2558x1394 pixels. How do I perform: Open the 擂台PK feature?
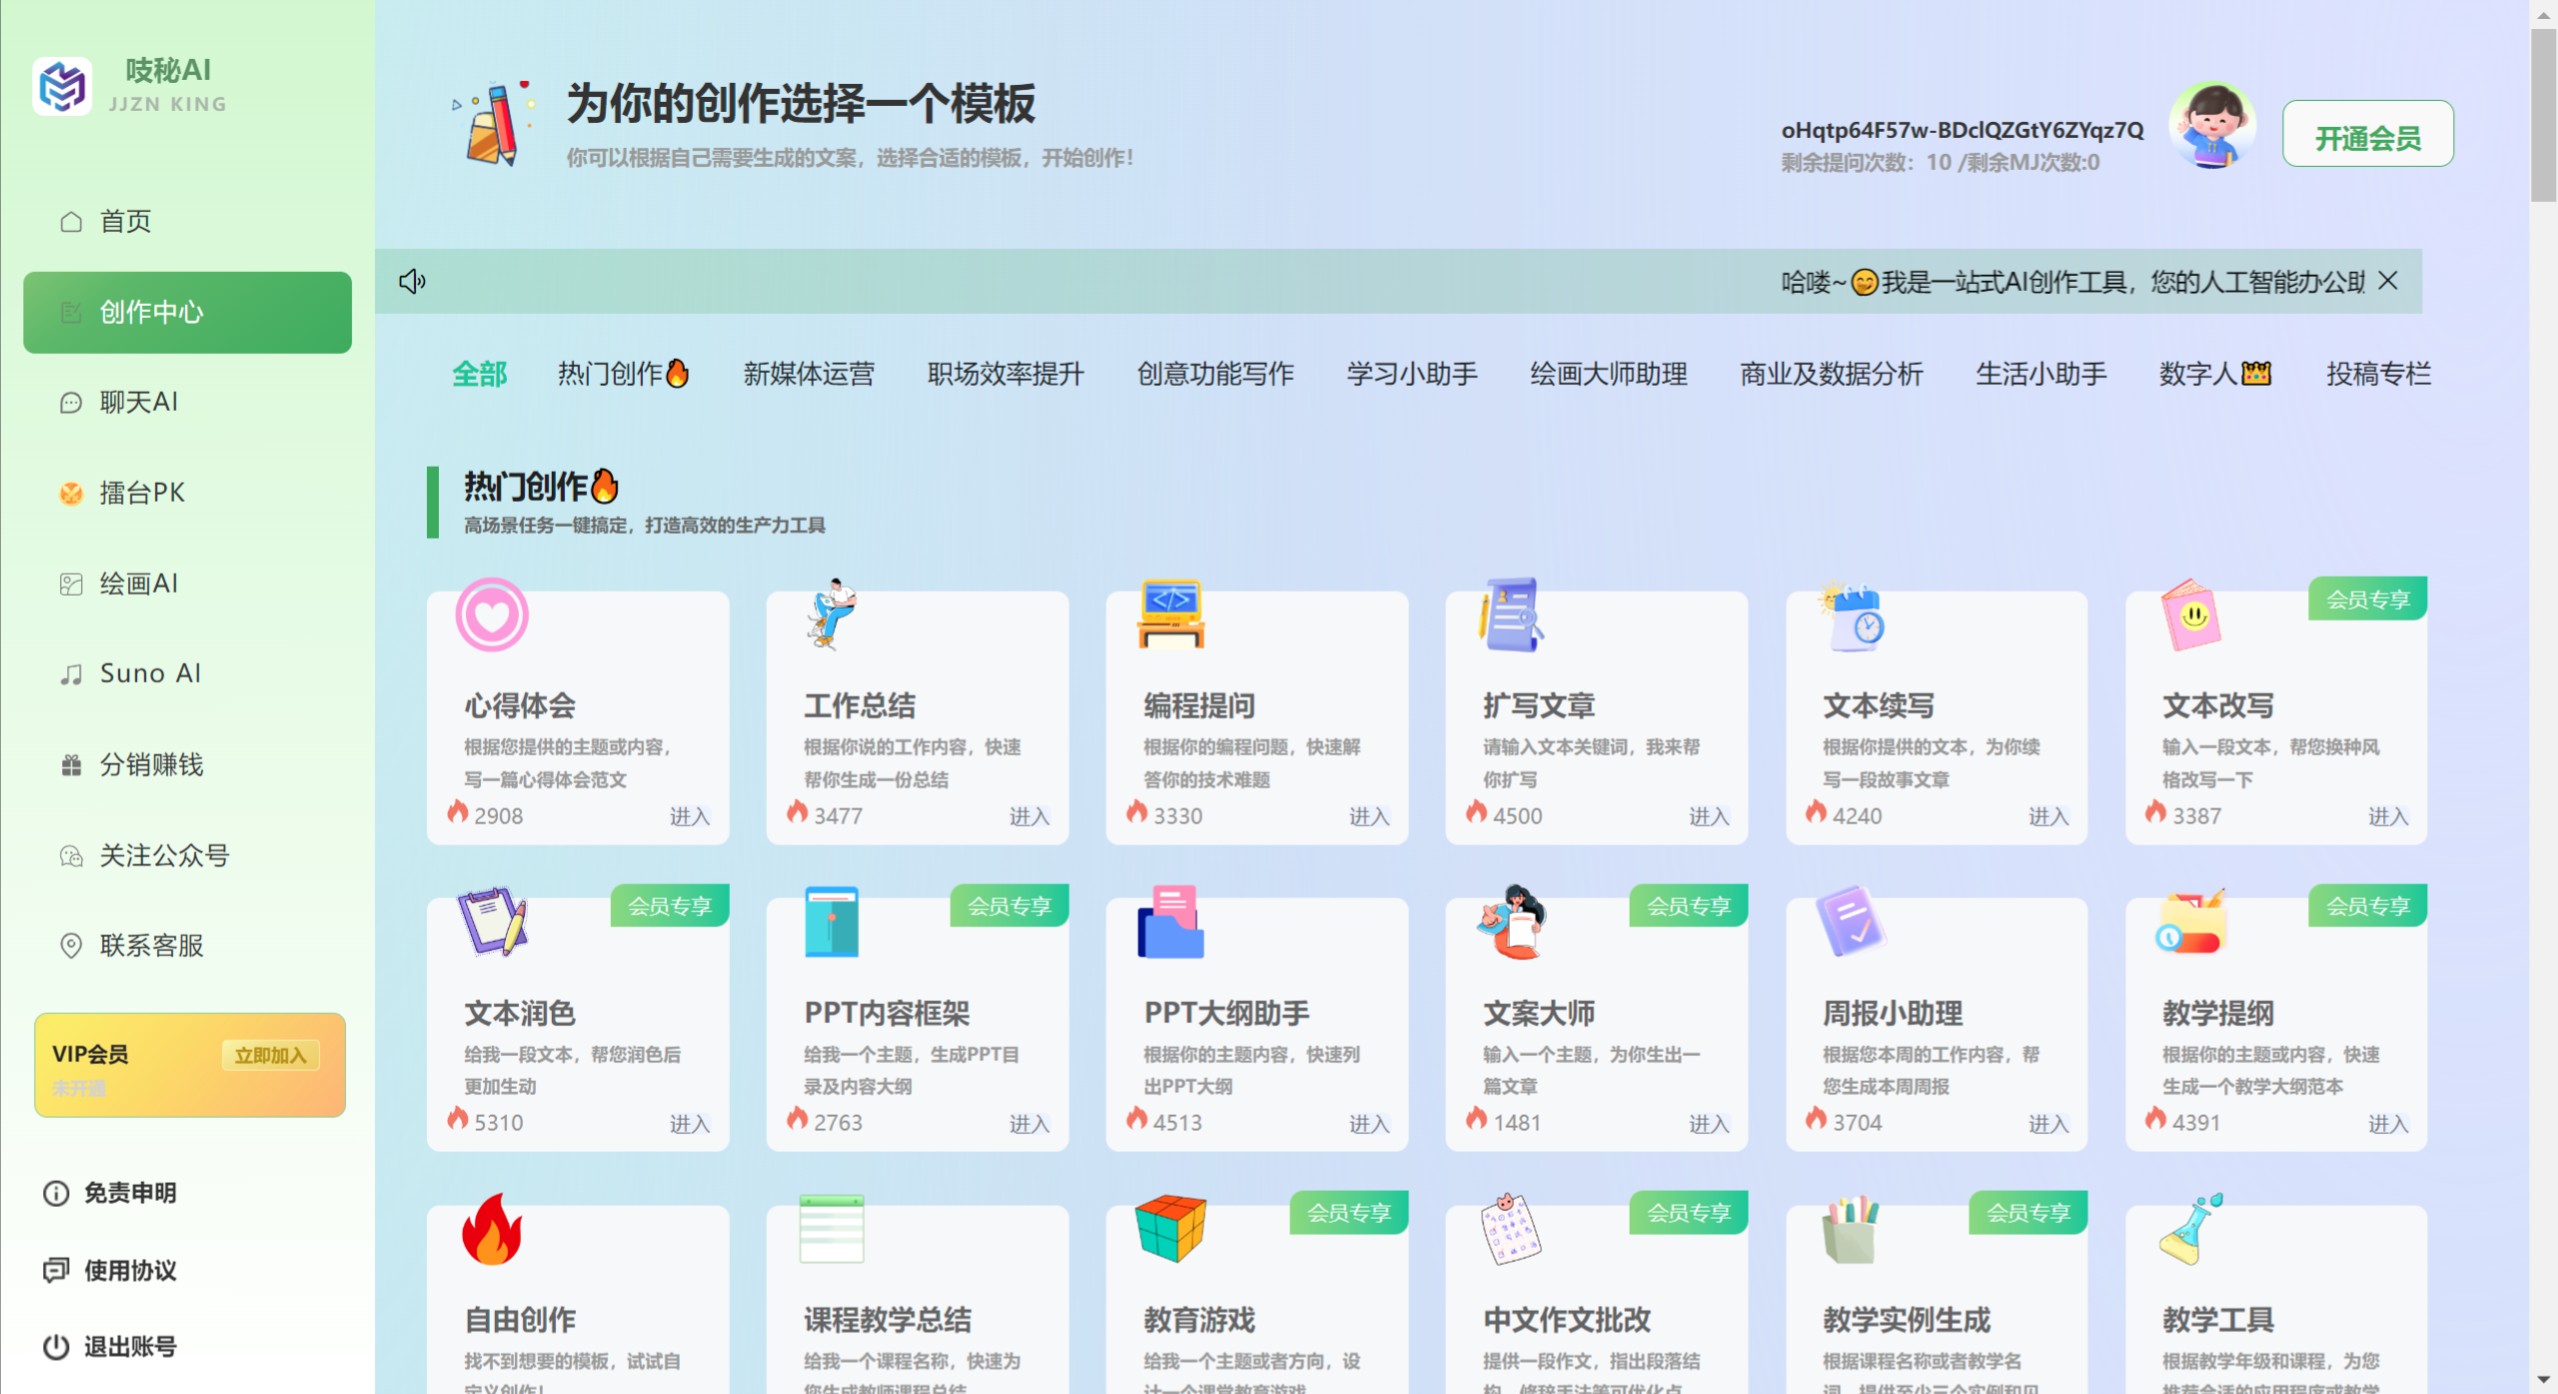pyautogui.click(x=141, y=492)
